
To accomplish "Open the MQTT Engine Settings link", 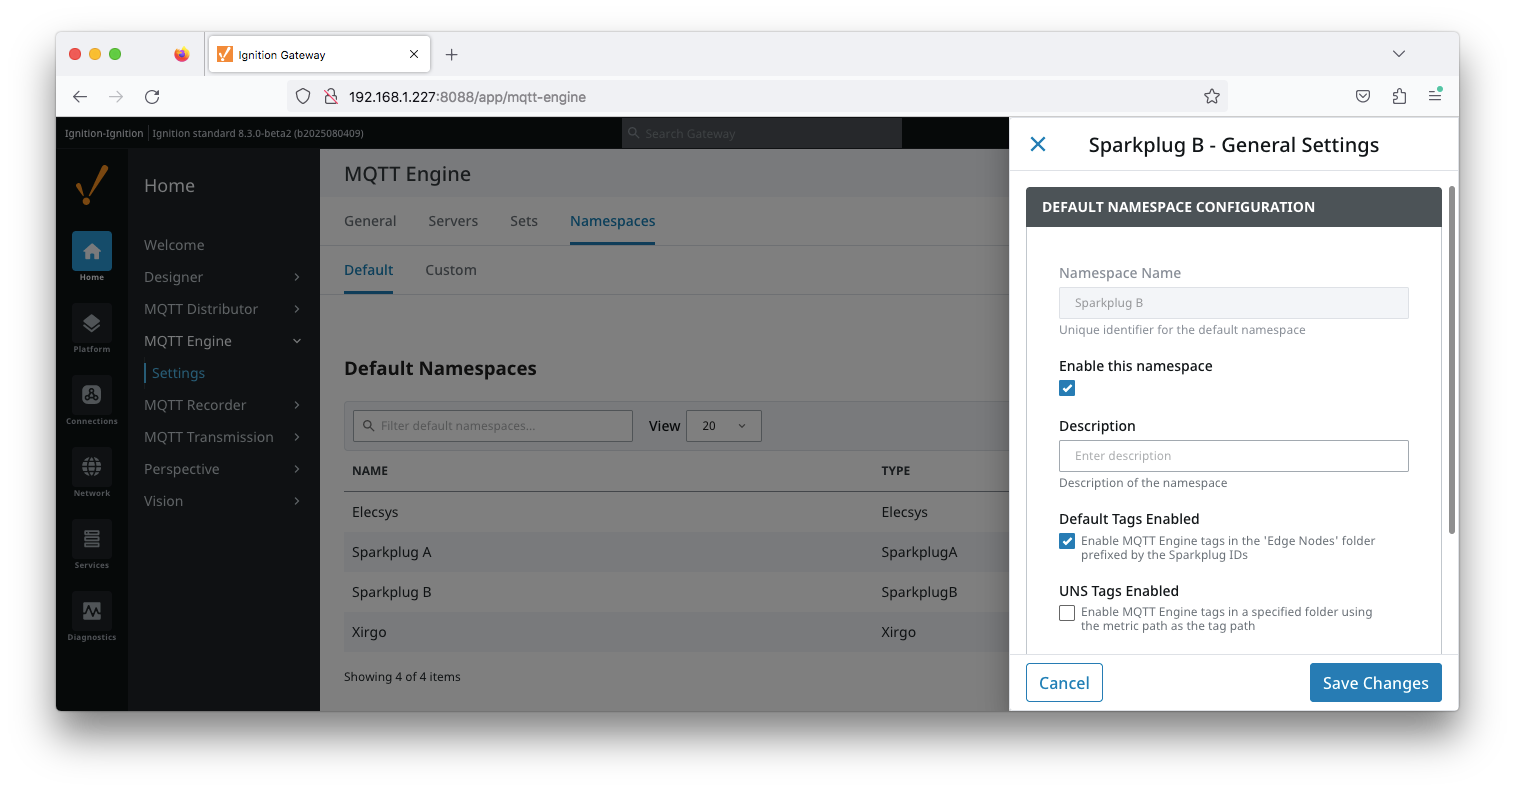I will click(x=178, y=373).
